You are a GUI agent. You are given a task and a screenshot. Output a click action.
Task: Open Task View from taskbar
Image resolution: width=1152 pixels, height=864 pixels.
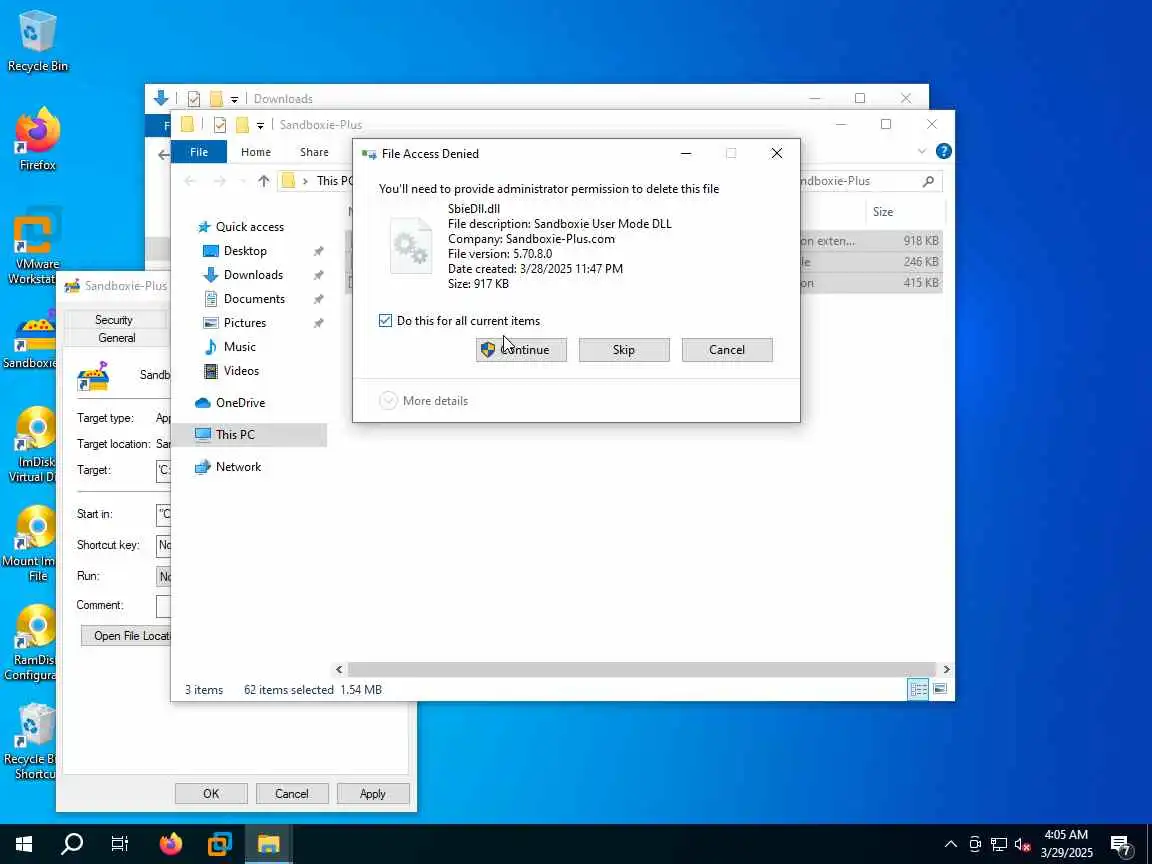119,843
